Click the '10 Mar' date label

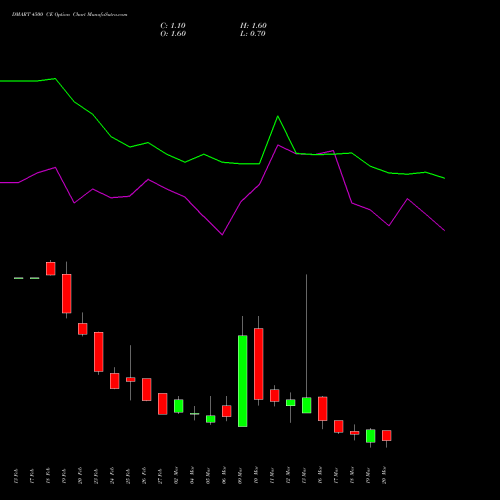click(x=256, y=475)
